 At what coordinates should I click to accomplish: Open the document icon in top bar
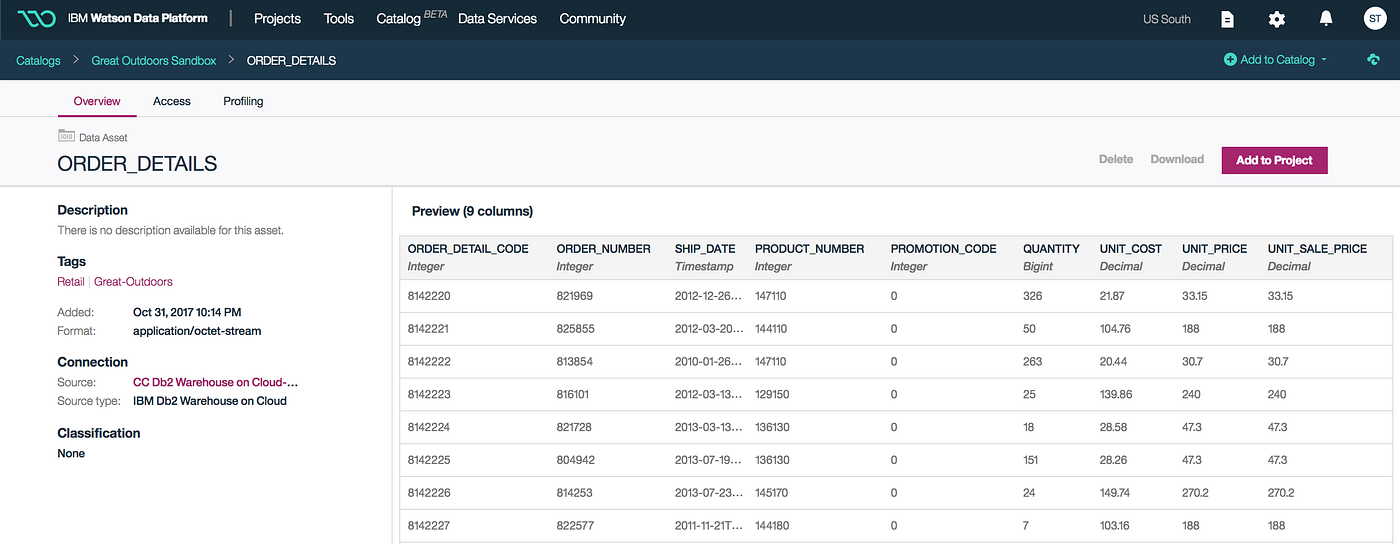click(1228, 19)
